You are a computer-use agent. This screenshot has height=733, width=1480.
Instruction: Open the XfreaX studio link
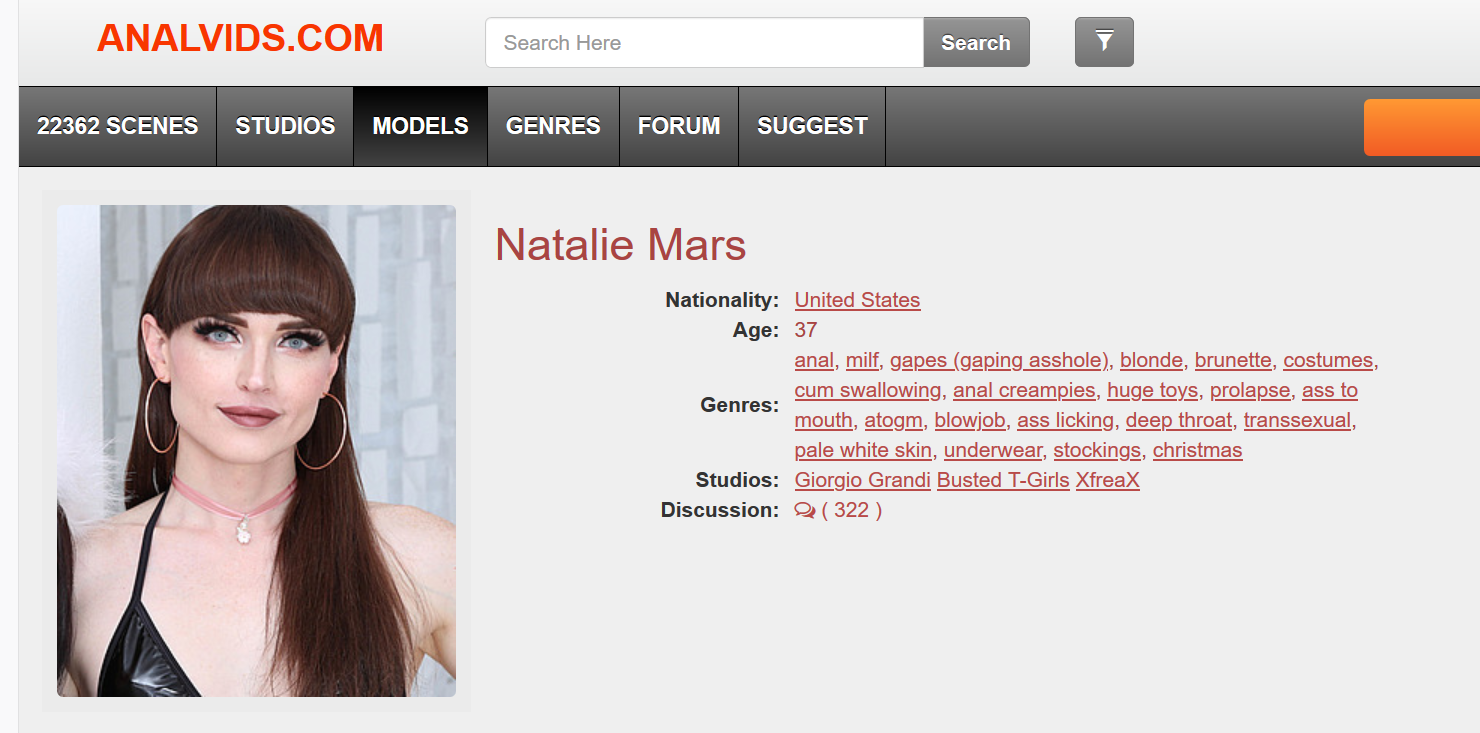pyautogui.click(x=1107, y=480)
